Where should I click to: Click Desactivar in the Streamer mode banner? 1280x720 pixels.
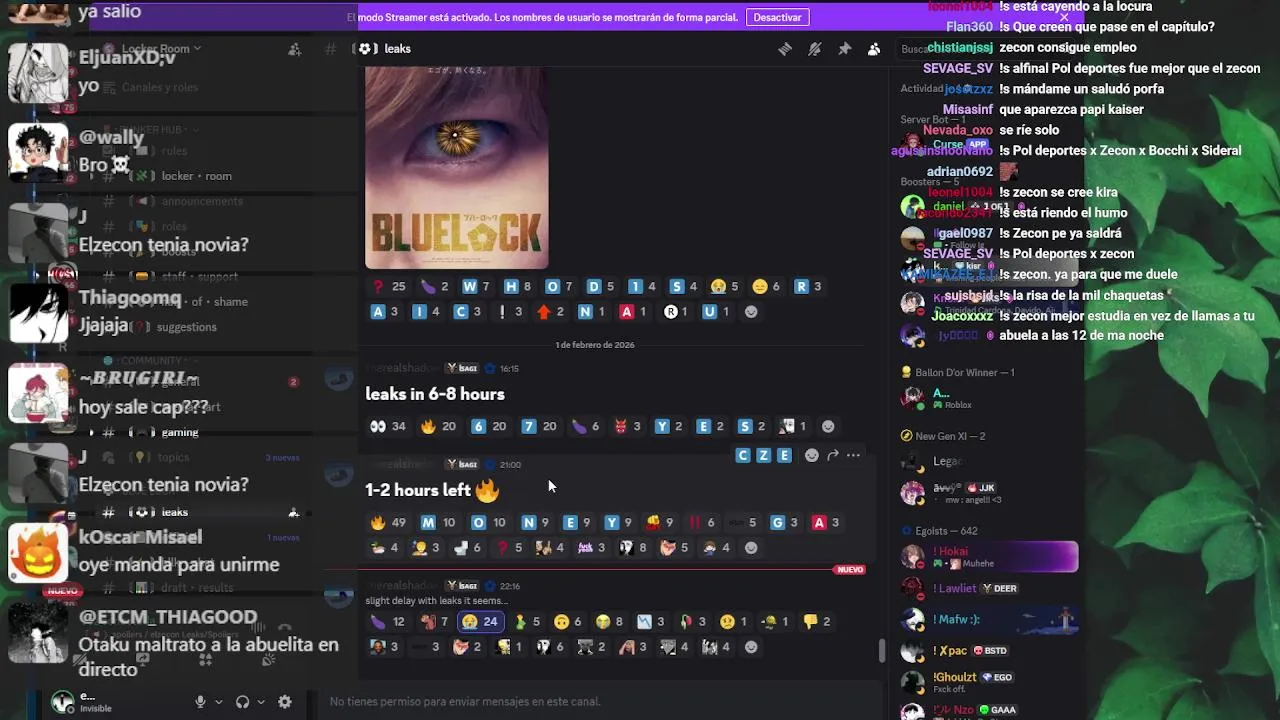click(777, 17)
